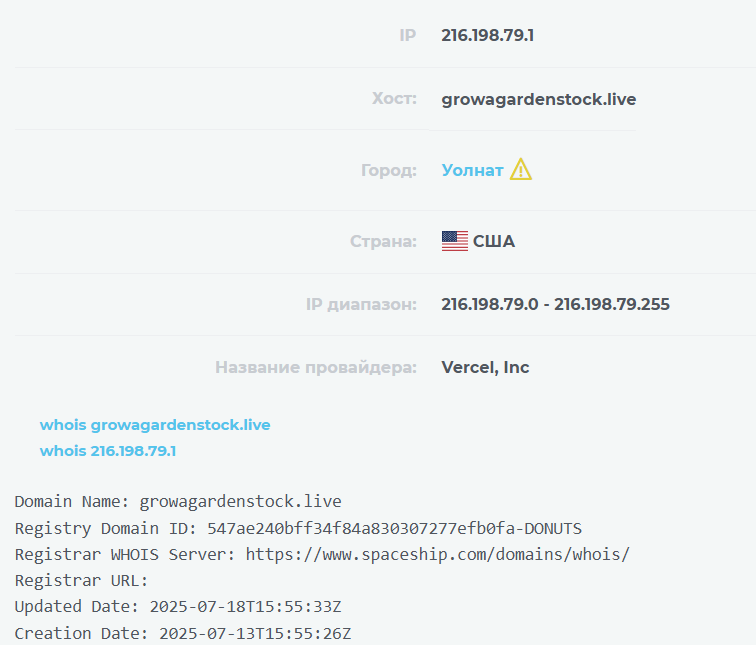Open the whois growagardenstock.live link

[155, 425]
